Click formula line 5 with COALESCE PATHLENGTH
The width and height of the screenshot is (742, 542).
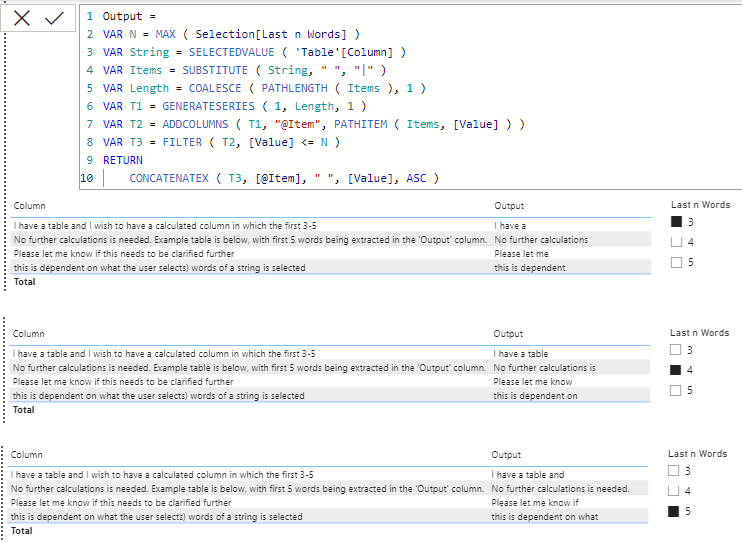pos(264,88)
